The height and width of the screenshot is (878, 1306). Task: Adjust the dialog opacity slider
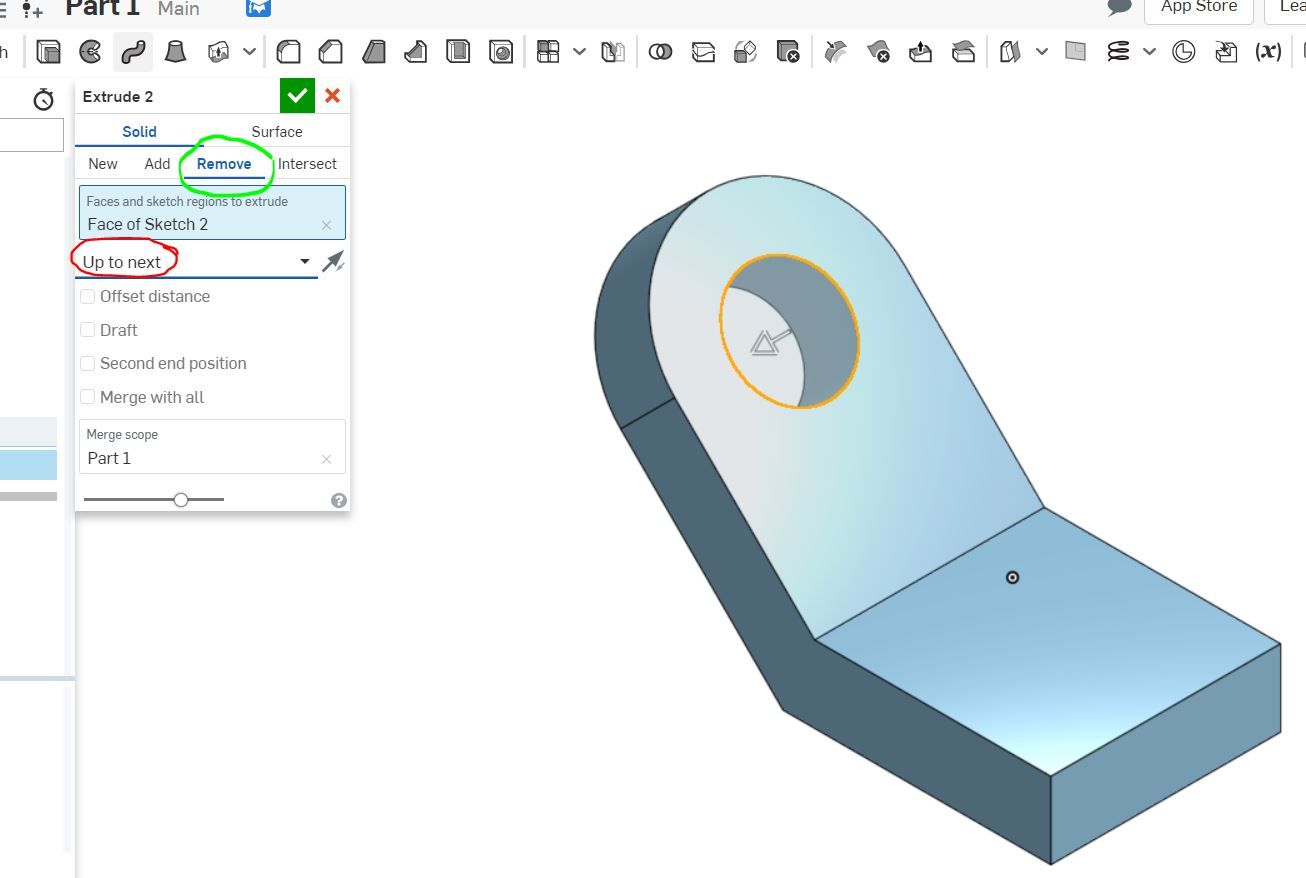pos(181,498)
